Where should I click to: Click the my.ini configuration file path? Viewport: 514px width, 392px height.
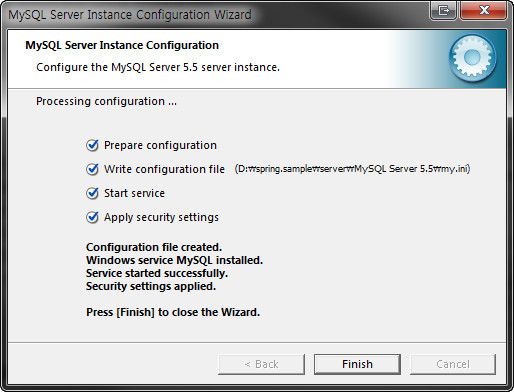click(x=352, y=169)
